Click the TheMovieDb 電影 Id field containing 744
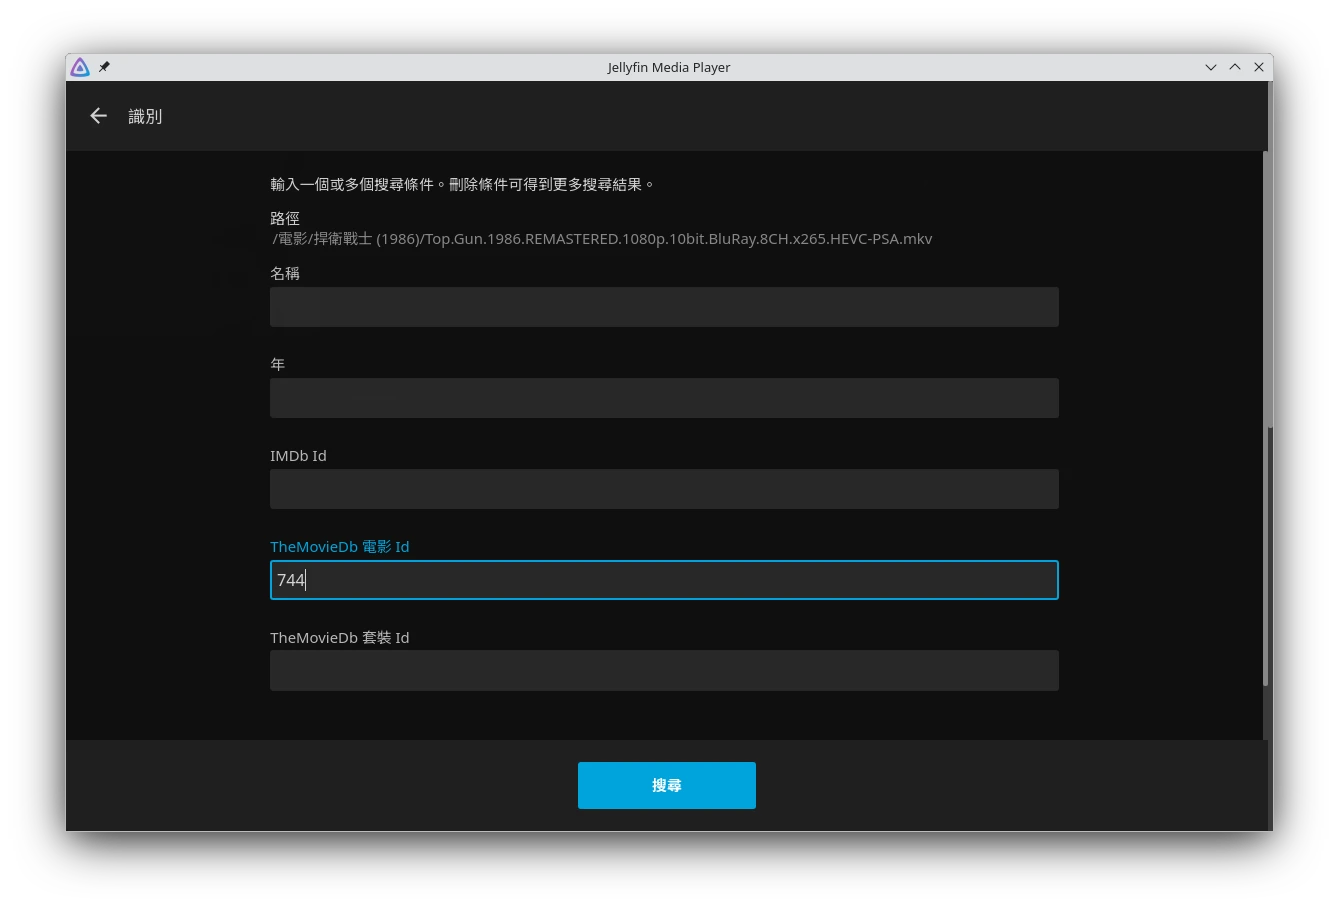 (664, 580)
